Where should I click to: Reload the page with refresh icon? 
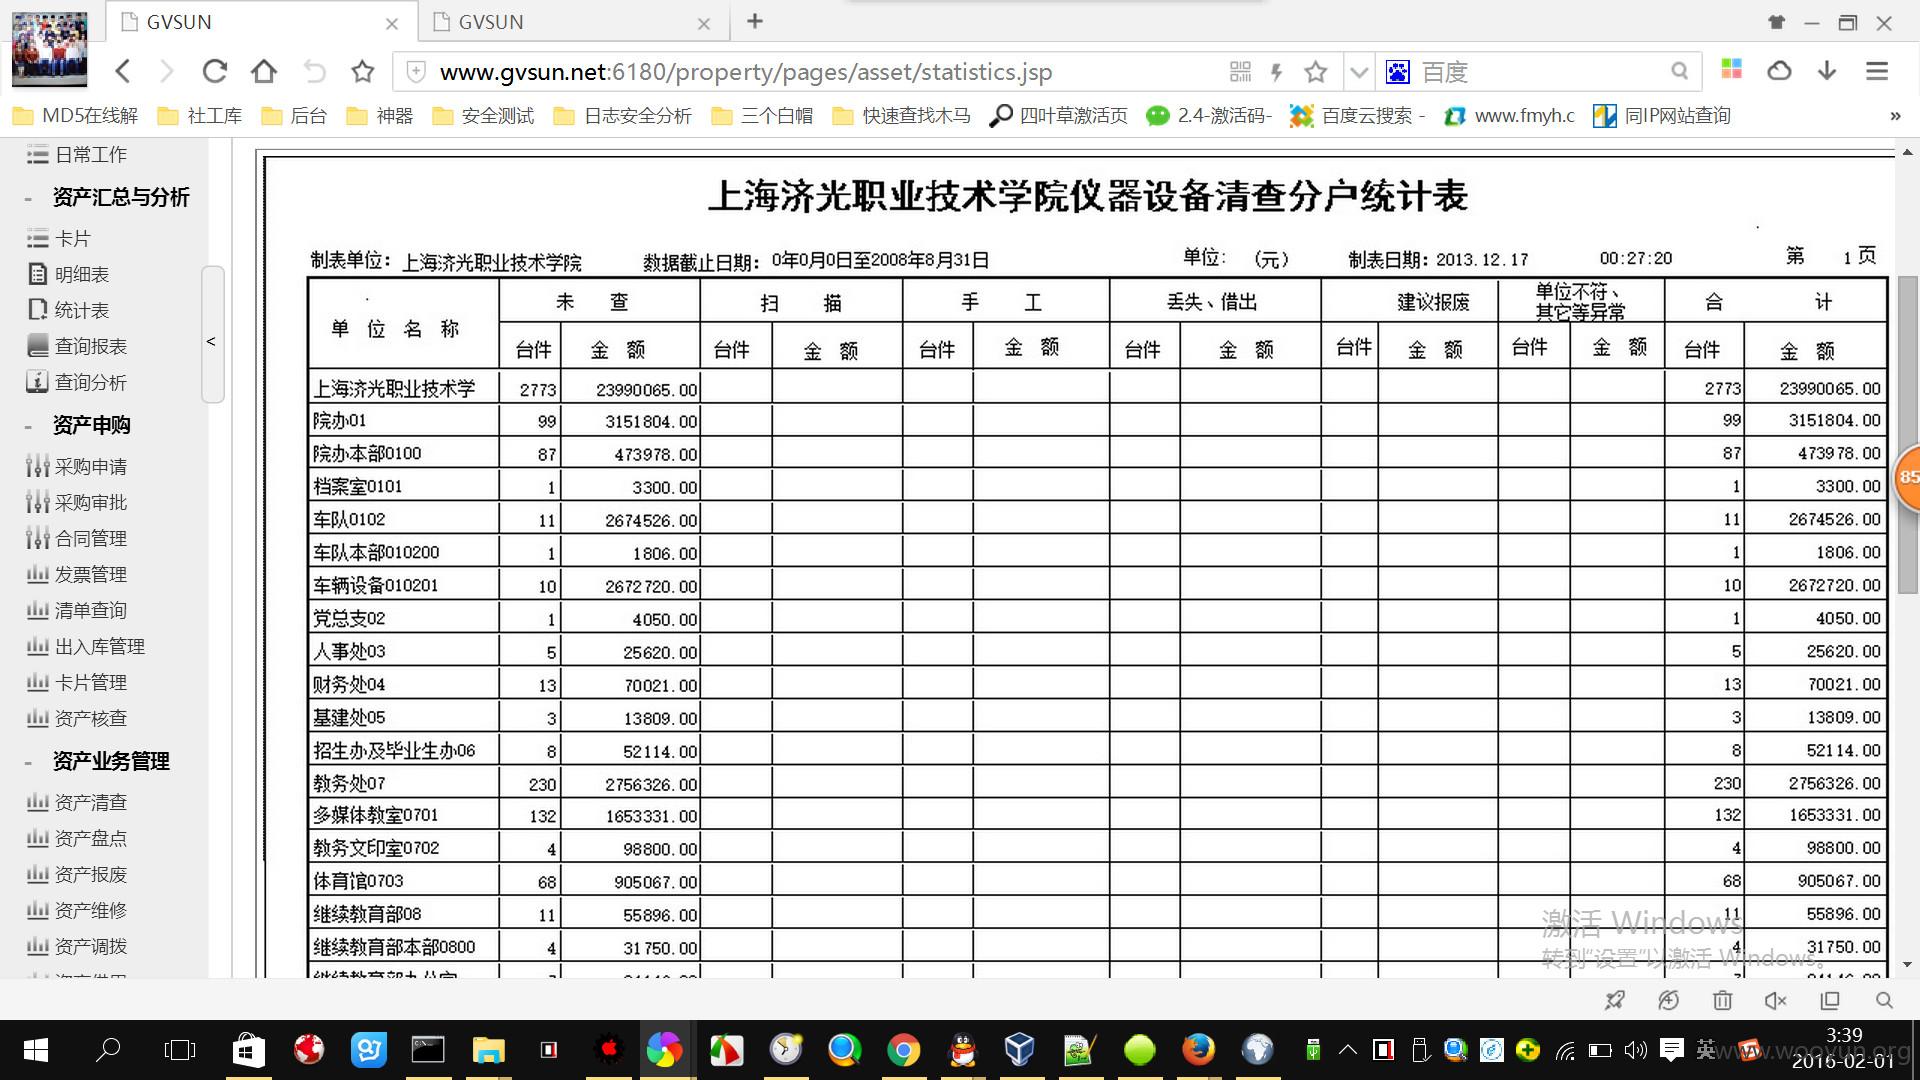click(214, 71)
